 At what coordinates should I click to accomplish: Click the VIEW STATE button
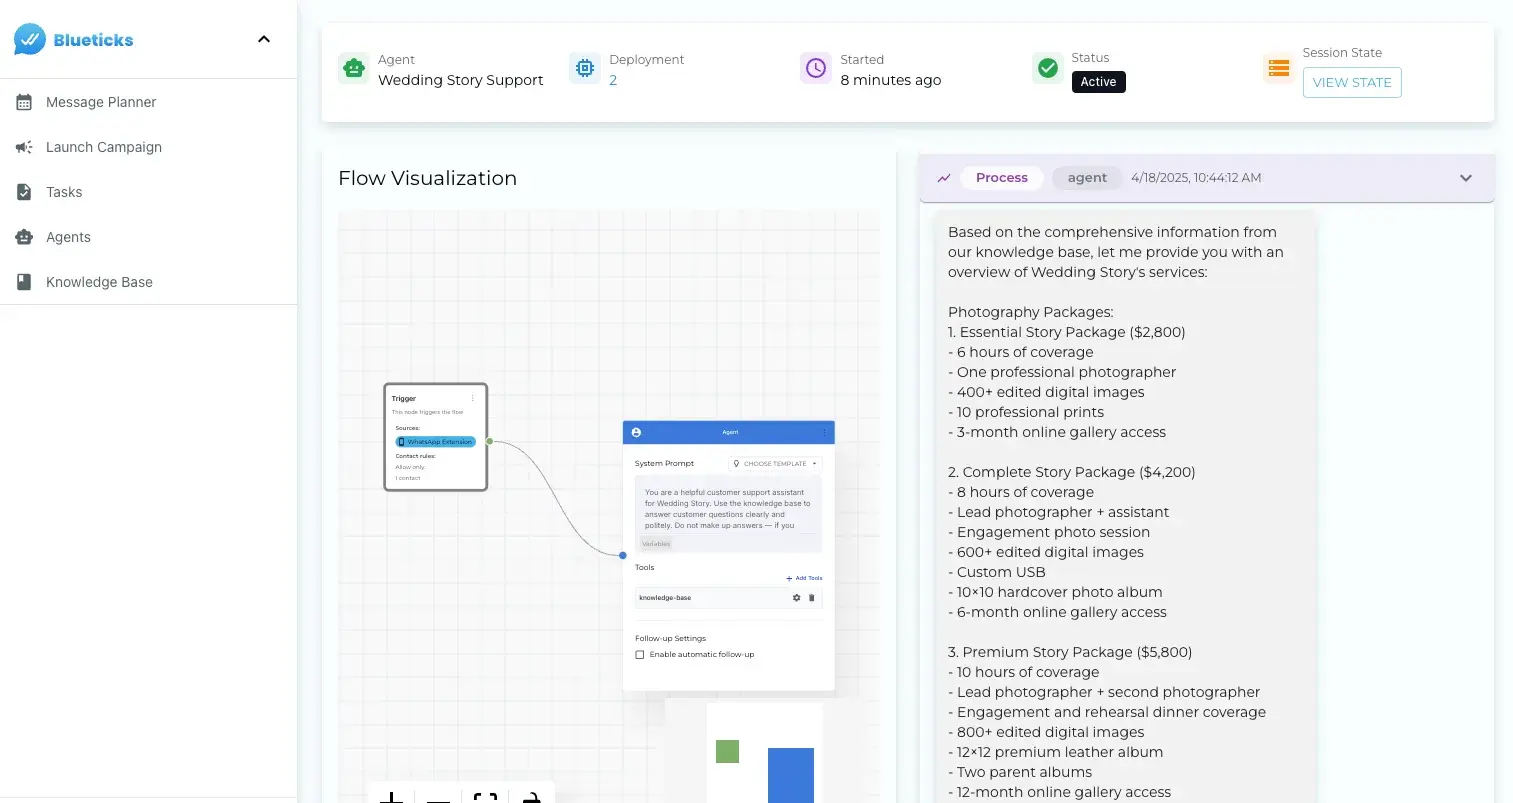pyautogui.click(x=1351, y=82)
